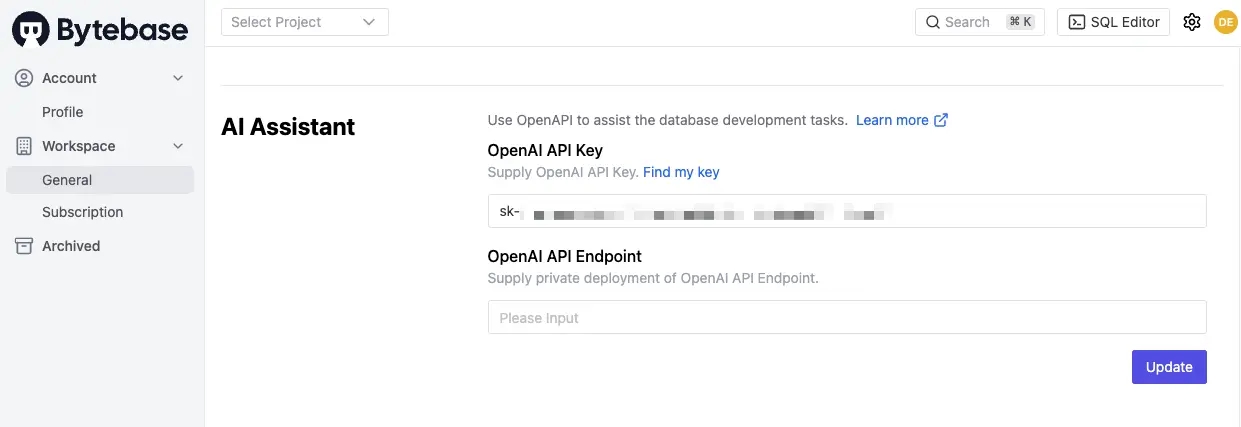Click the Archived box icon
The width and height of the screenshot is (1241, 427).
[24, 246]
